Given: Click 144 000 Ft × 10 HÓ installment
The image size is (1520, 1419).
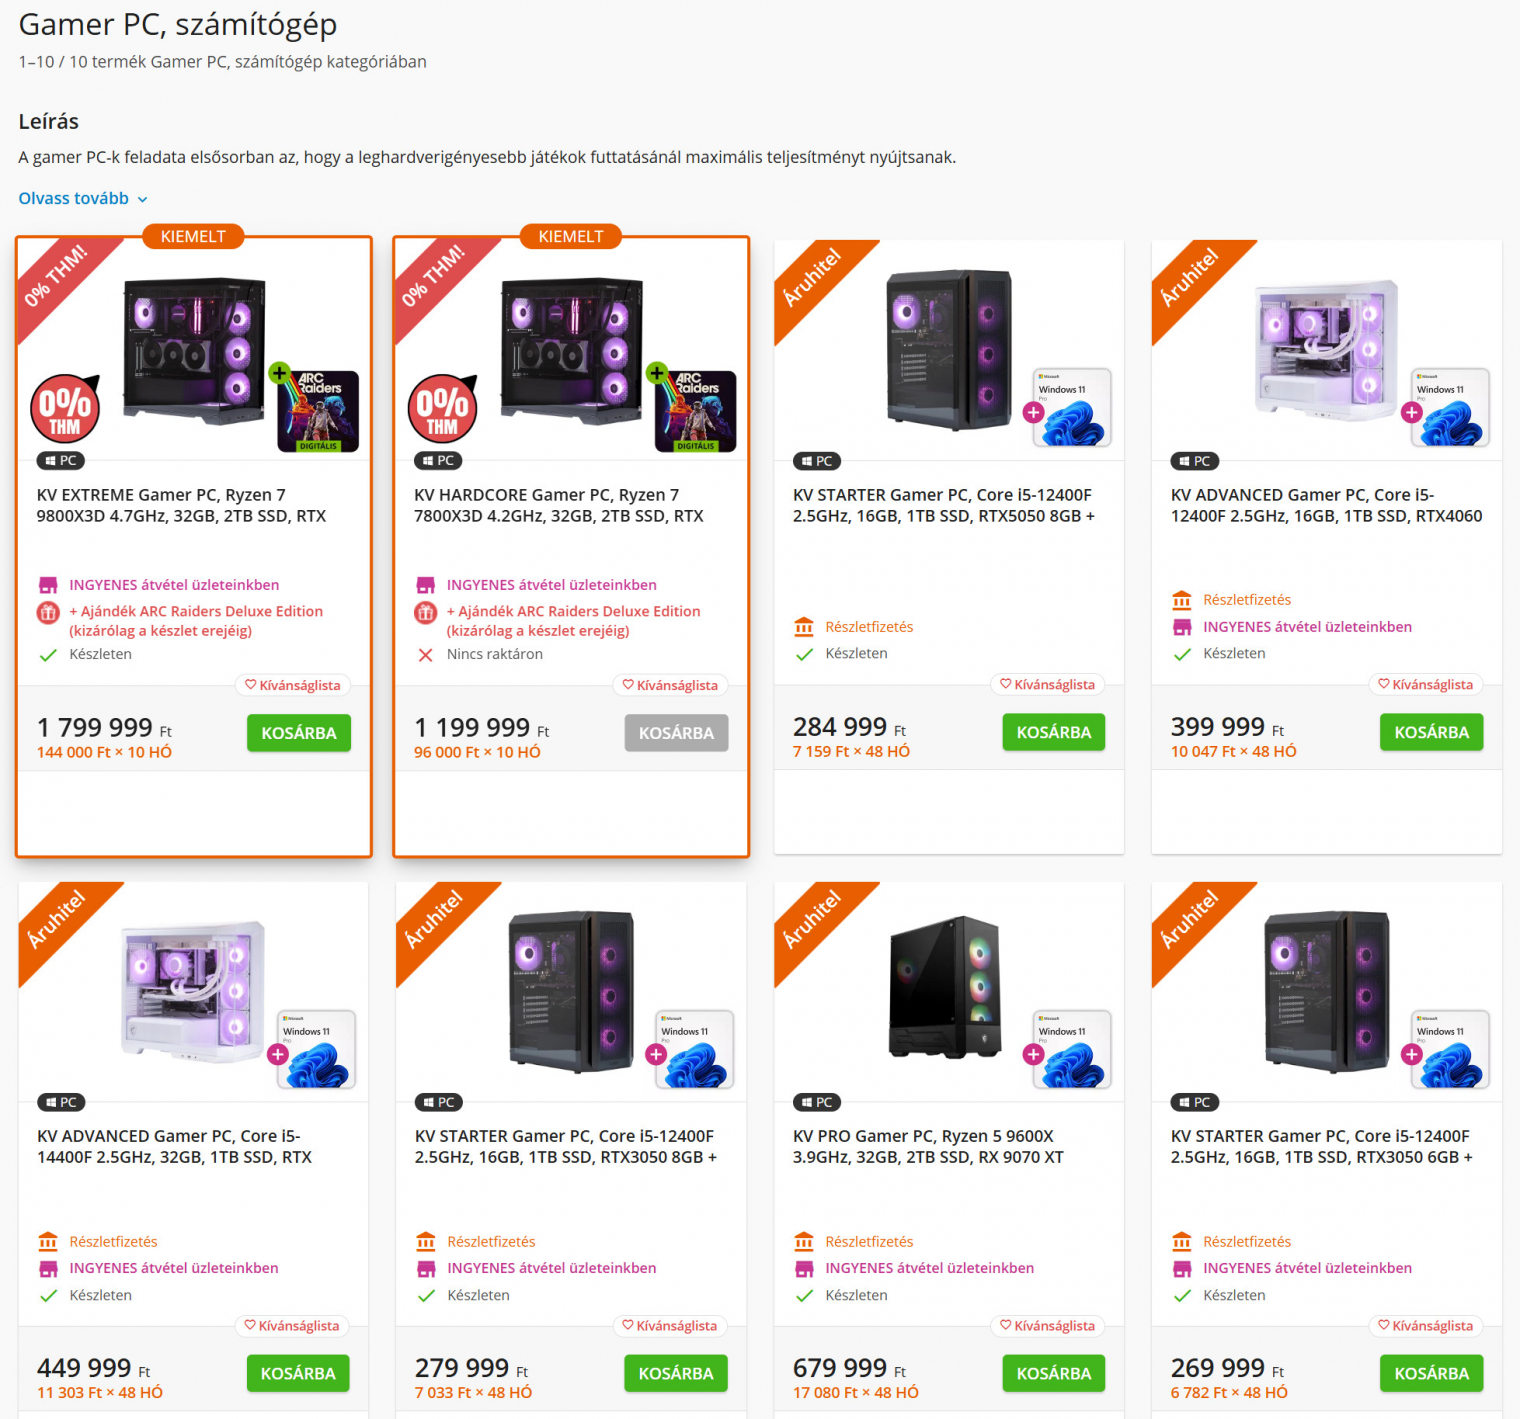Looking at the screenshot, I should pos(104,752).
